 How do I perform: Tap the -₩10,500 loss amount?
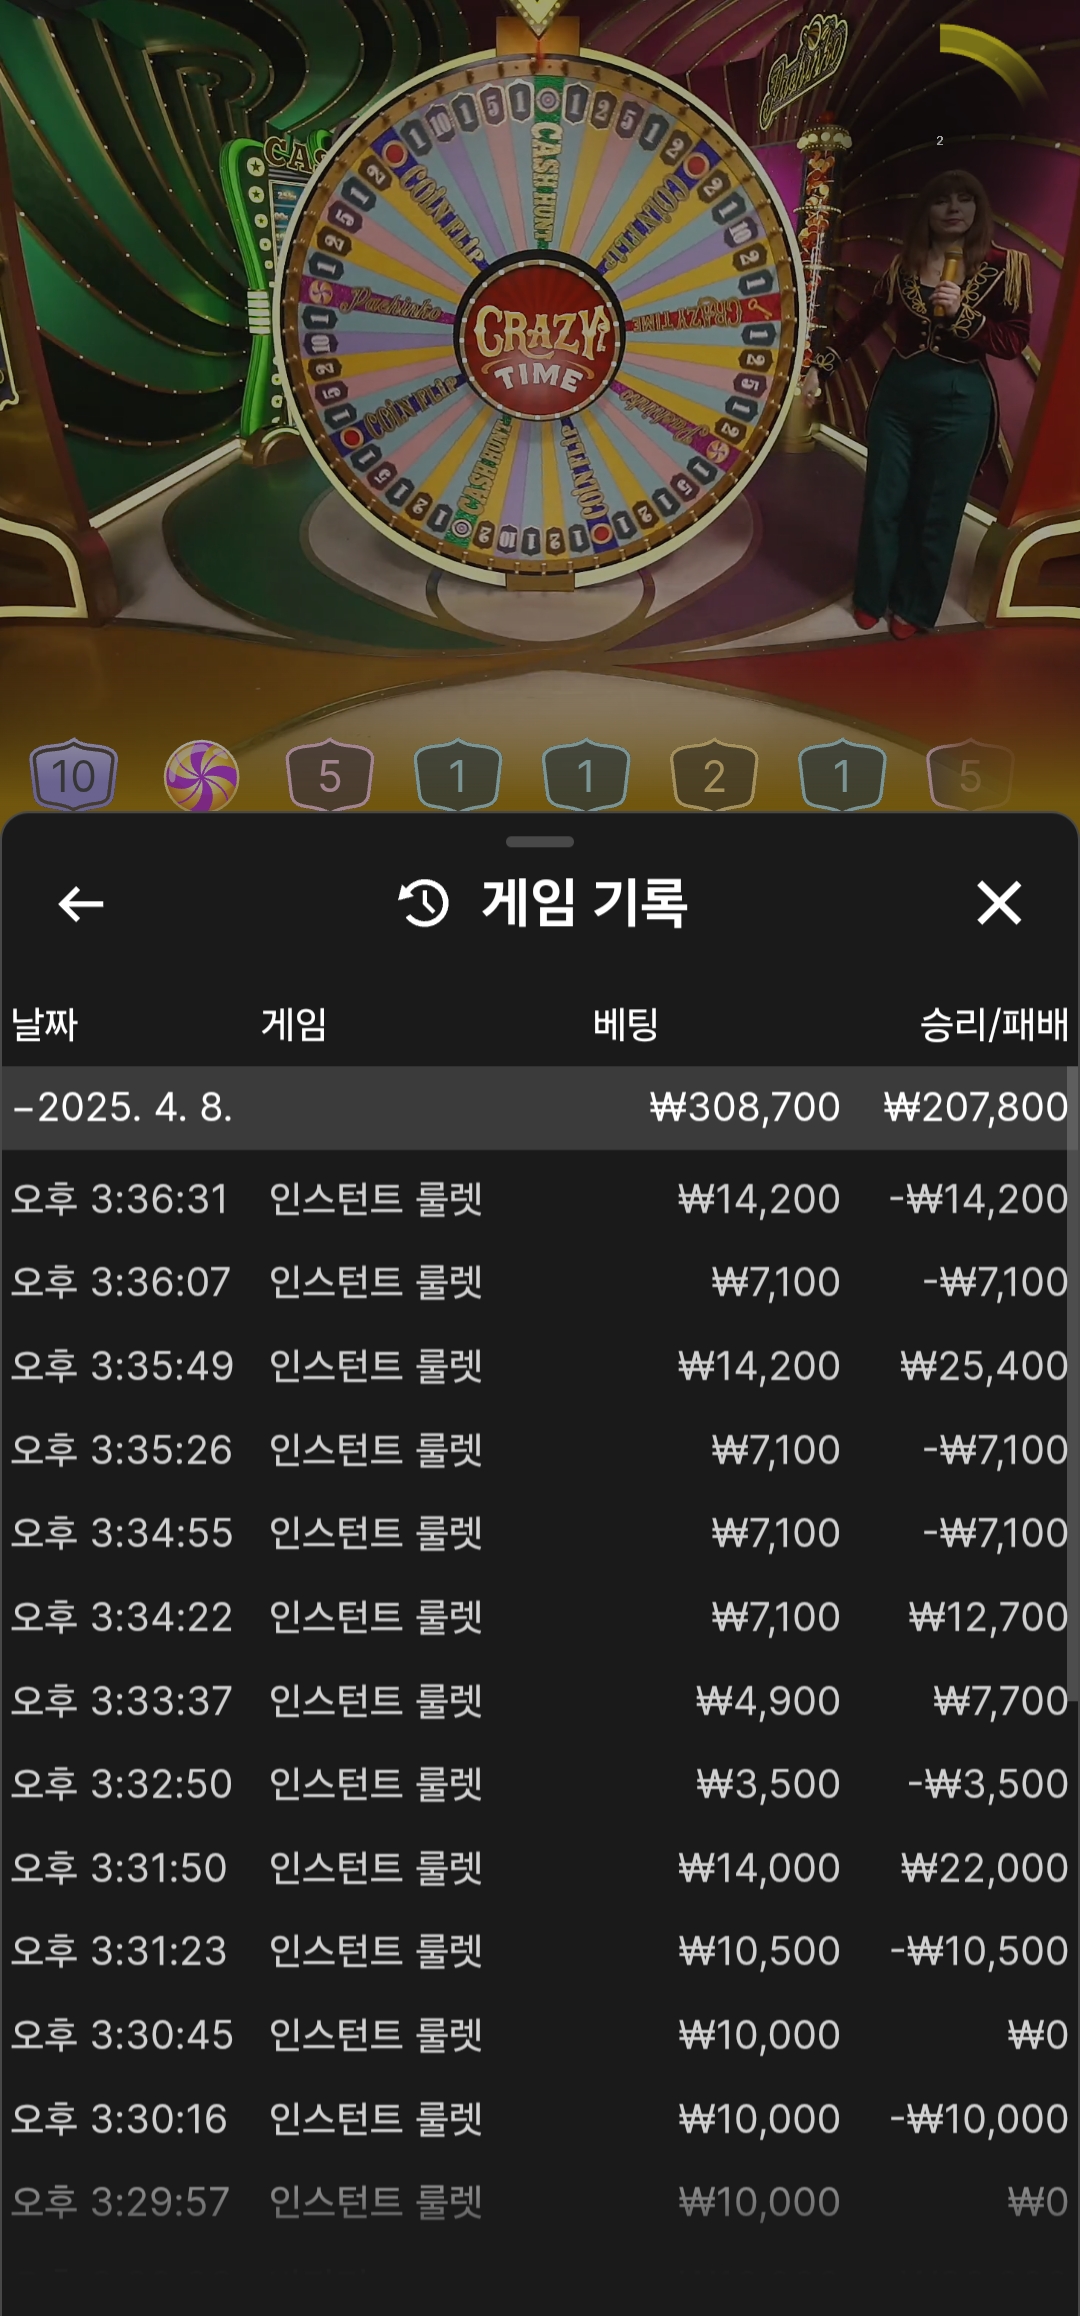979,1951
